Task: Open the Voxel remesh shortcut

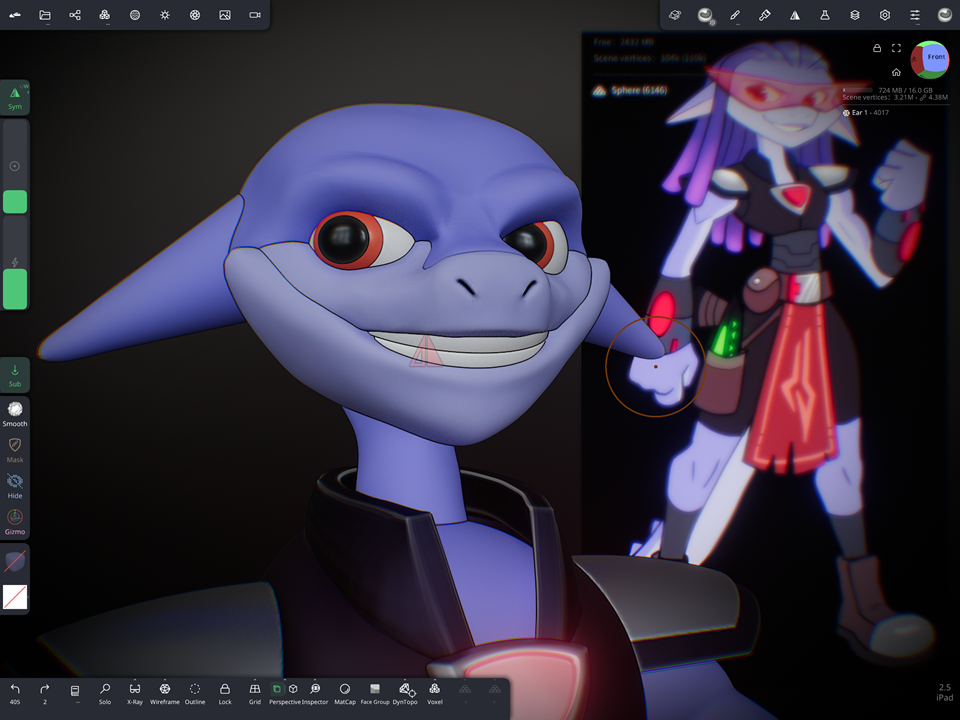Action: [x=435, y=694]
